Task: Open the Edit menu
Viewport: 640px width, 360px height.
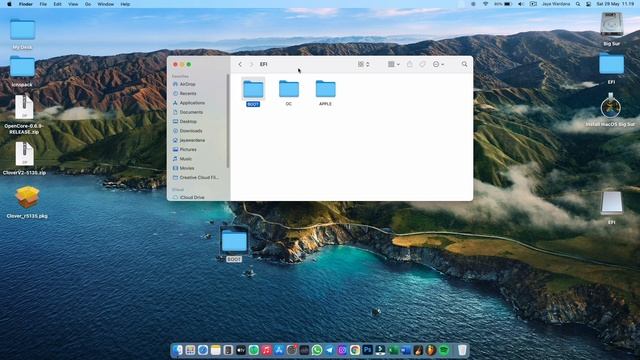Action: click(58, 4)
